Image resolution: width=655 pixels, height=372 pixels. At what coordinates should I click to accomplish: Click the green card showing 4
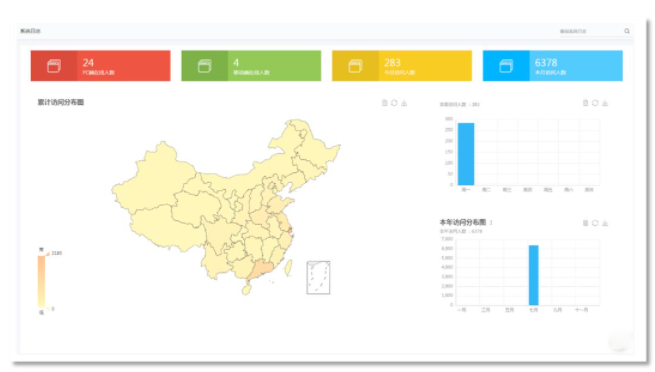(x=251, y=66)
